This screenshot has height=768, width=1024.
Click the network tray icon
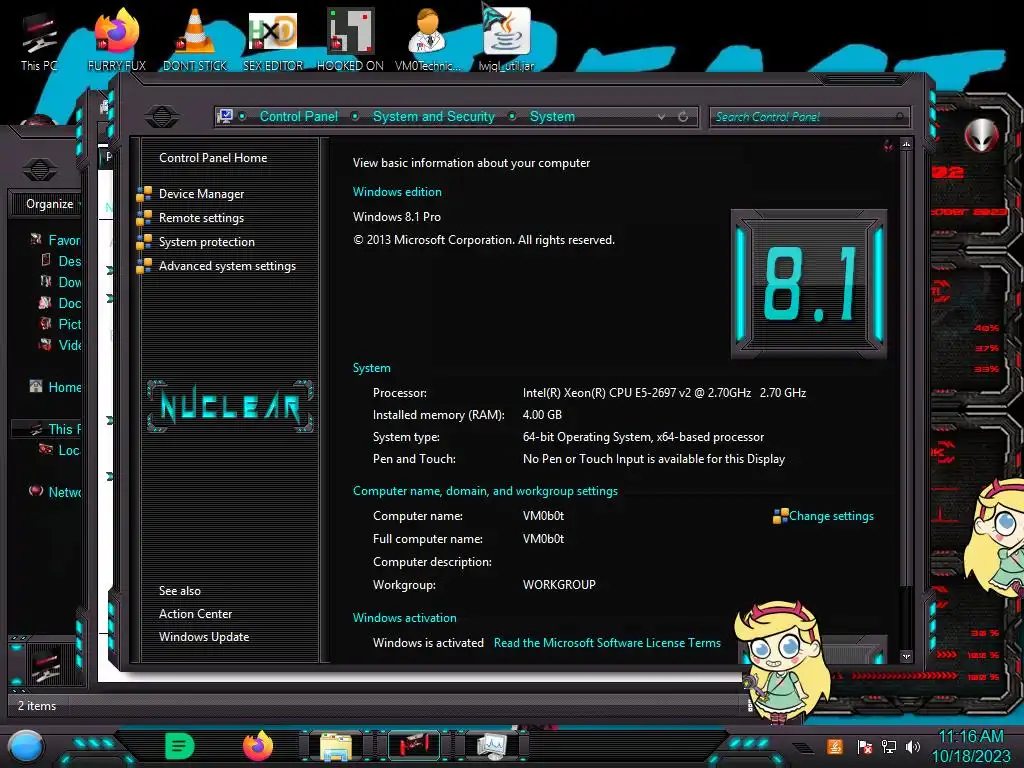pos(889,747)
